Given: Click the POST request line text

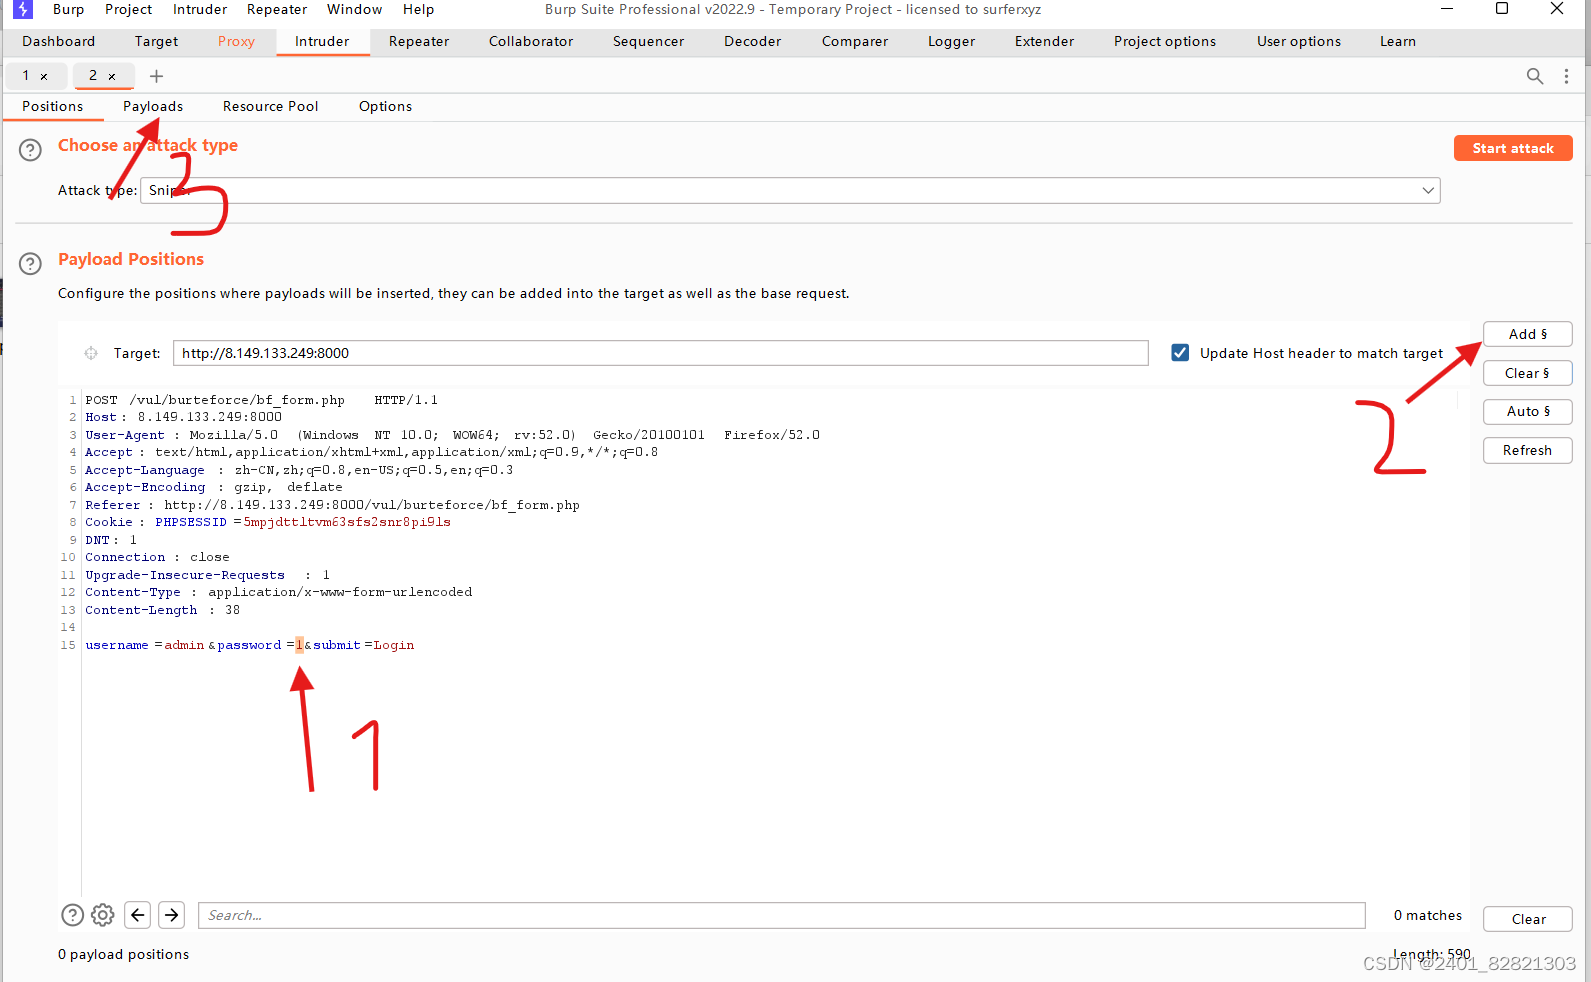Looking at the screenshot, I should pyautogui.click(x=261, y=400).
